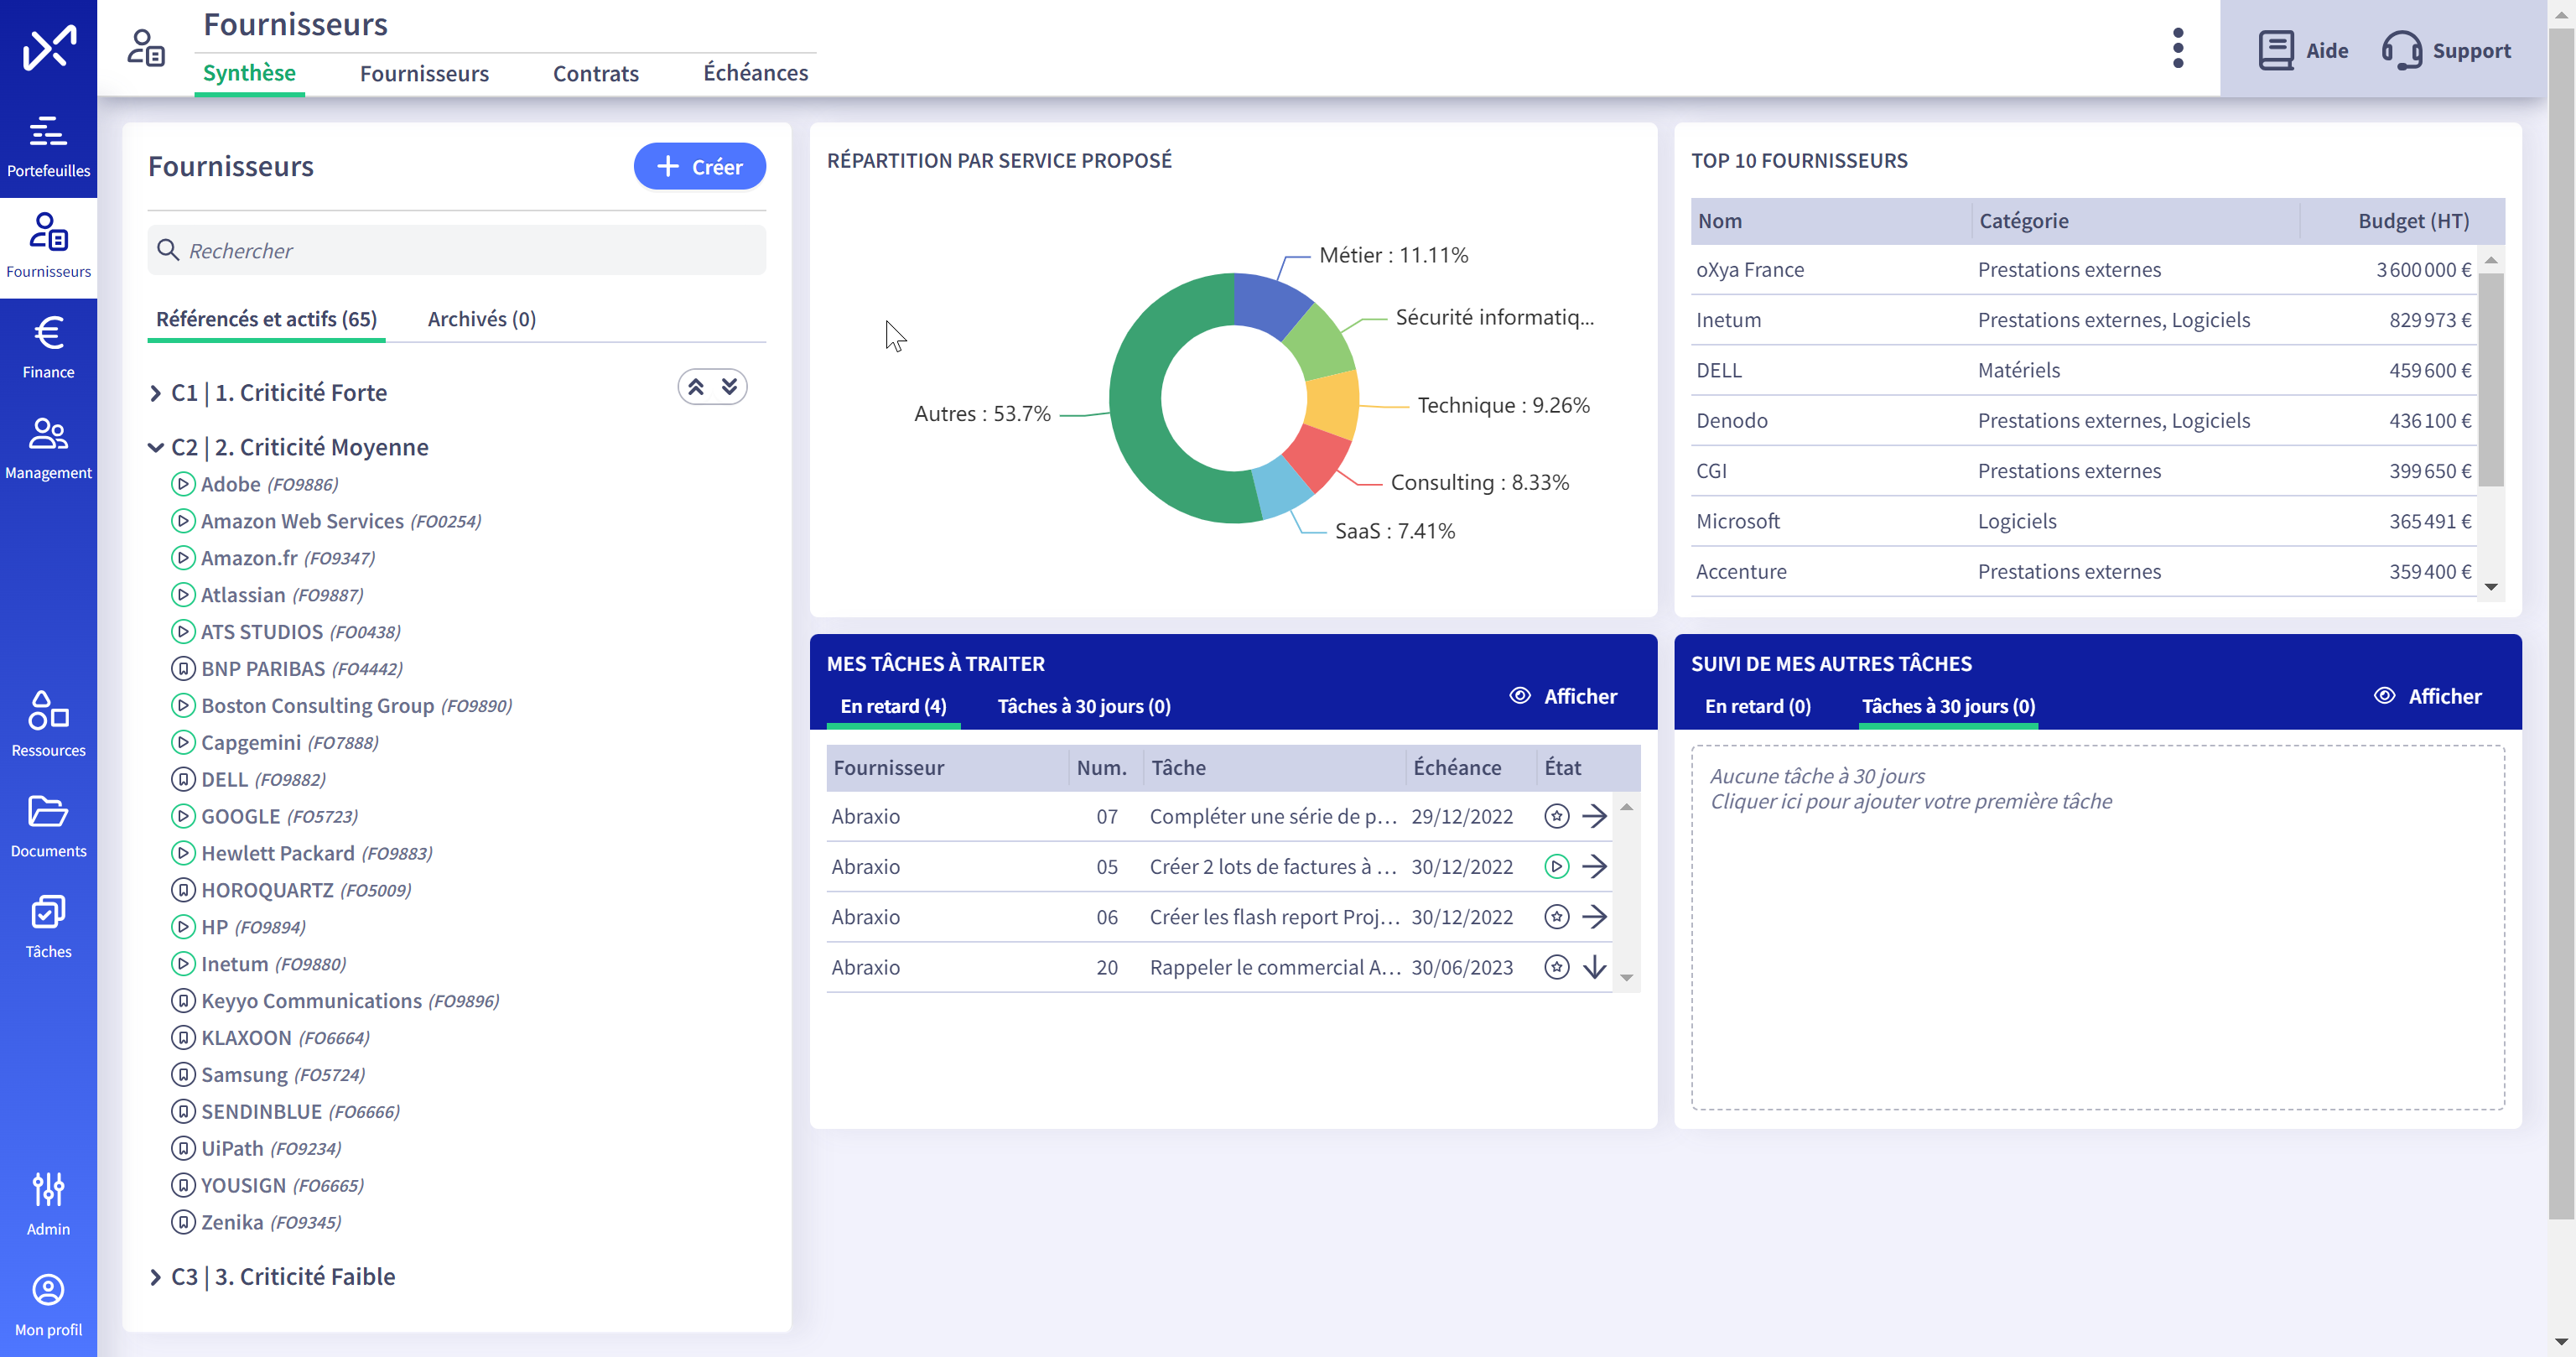
Task: Open the Admin settings in sidebar
Action: [48, 1205]
